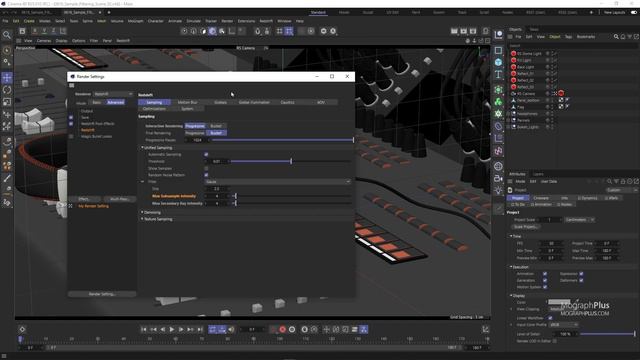Click the Render View icon in top toolbar

[454, 31]
